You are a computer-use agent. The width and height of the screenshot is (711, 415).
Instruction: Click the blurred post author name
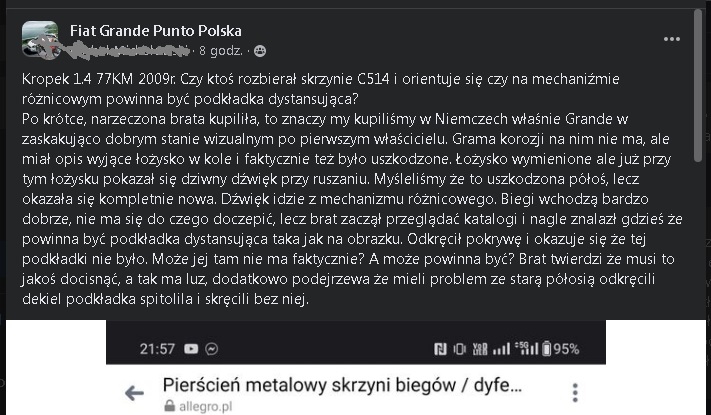click(x=130, y=49)
